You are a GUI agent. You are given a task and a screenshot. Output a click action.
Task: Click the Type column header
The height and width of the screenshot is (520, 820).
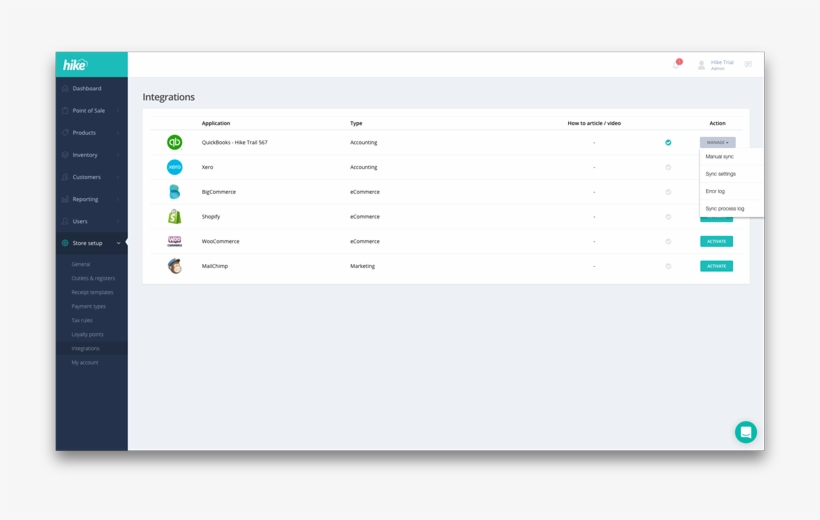pyautogui.click(x=356, y=123)
